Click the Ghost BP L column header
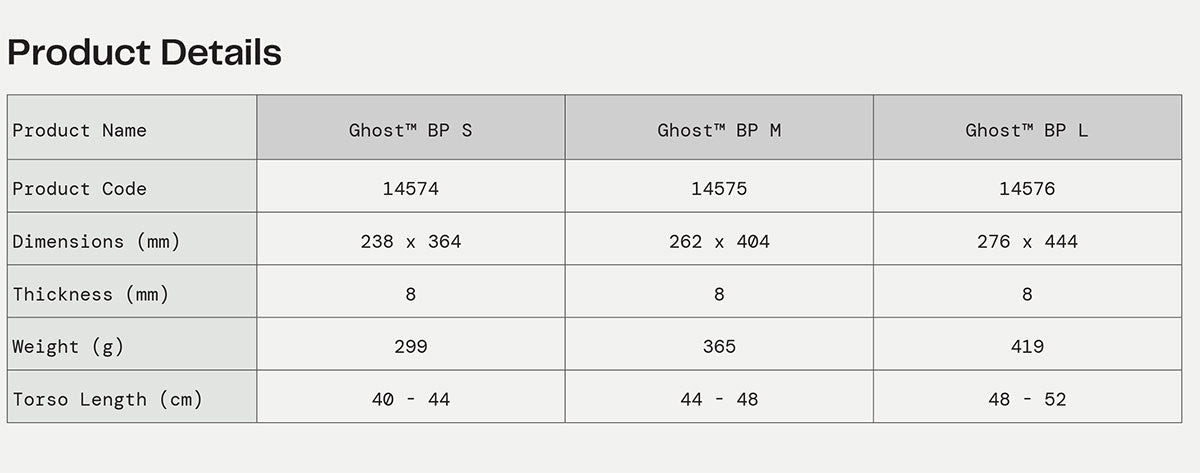The image size is (1200, 473). 1027,130
